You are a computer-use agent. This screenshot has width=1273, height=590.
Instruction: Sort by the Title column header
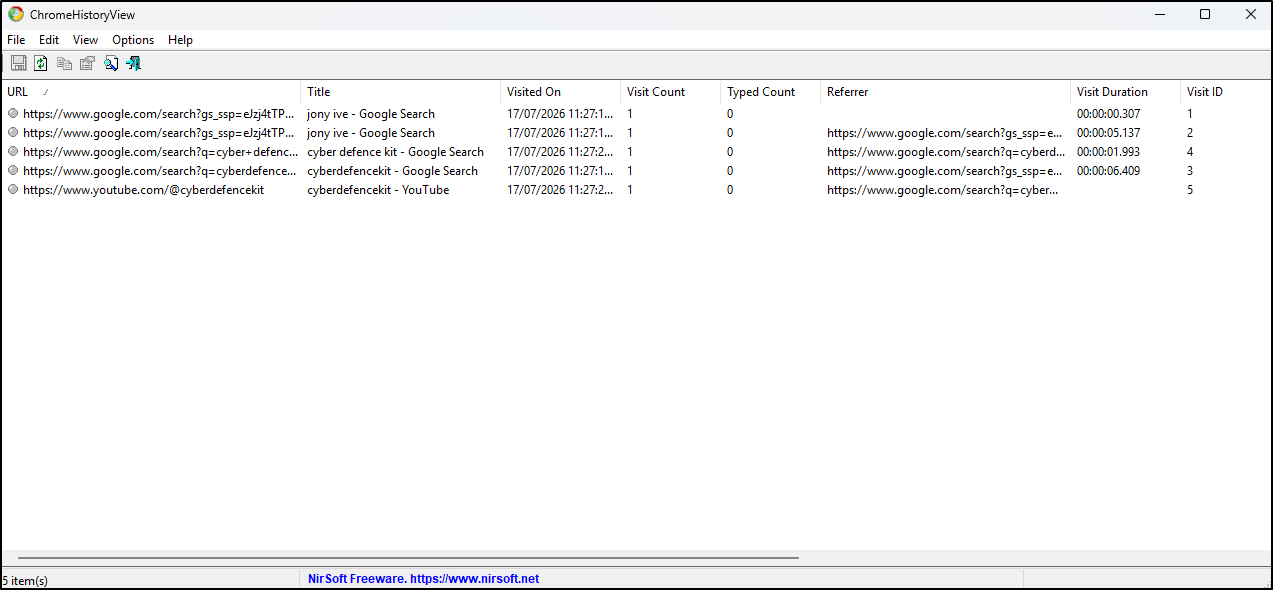coord(400,92)
